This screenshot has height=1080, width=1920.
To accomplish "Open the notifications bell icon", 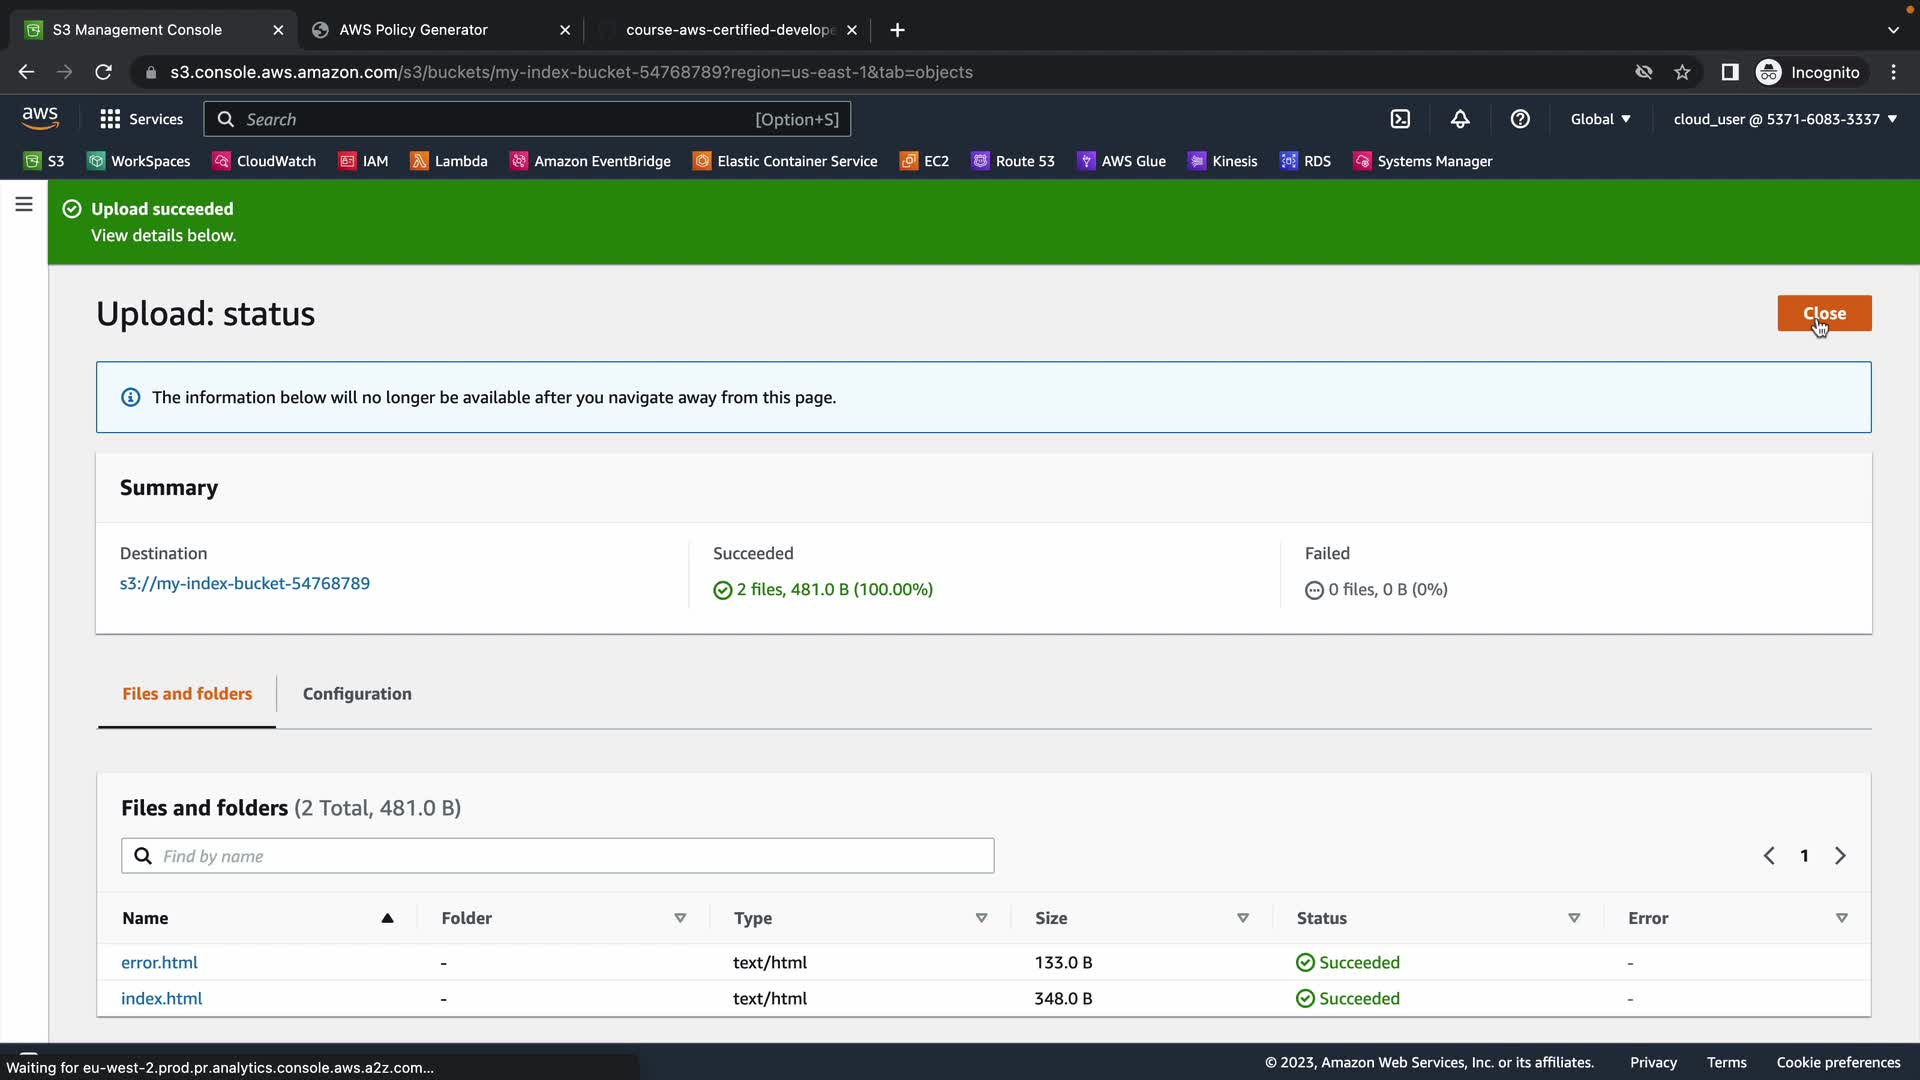I will click(1460, 119).
